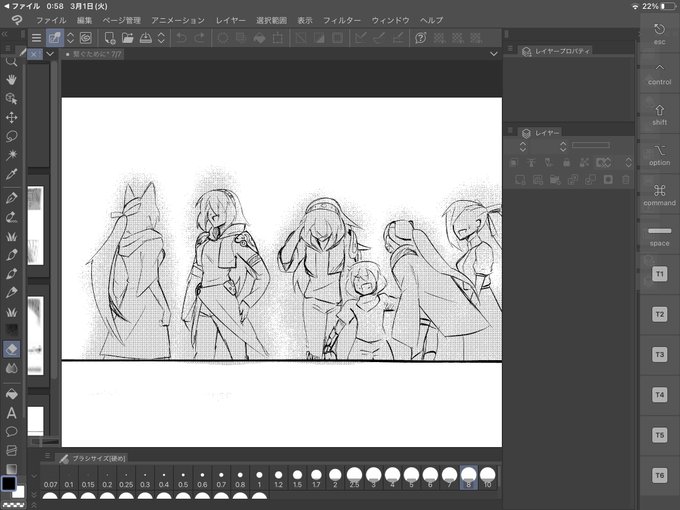Select the Lasso selection tool

point(11,136)
